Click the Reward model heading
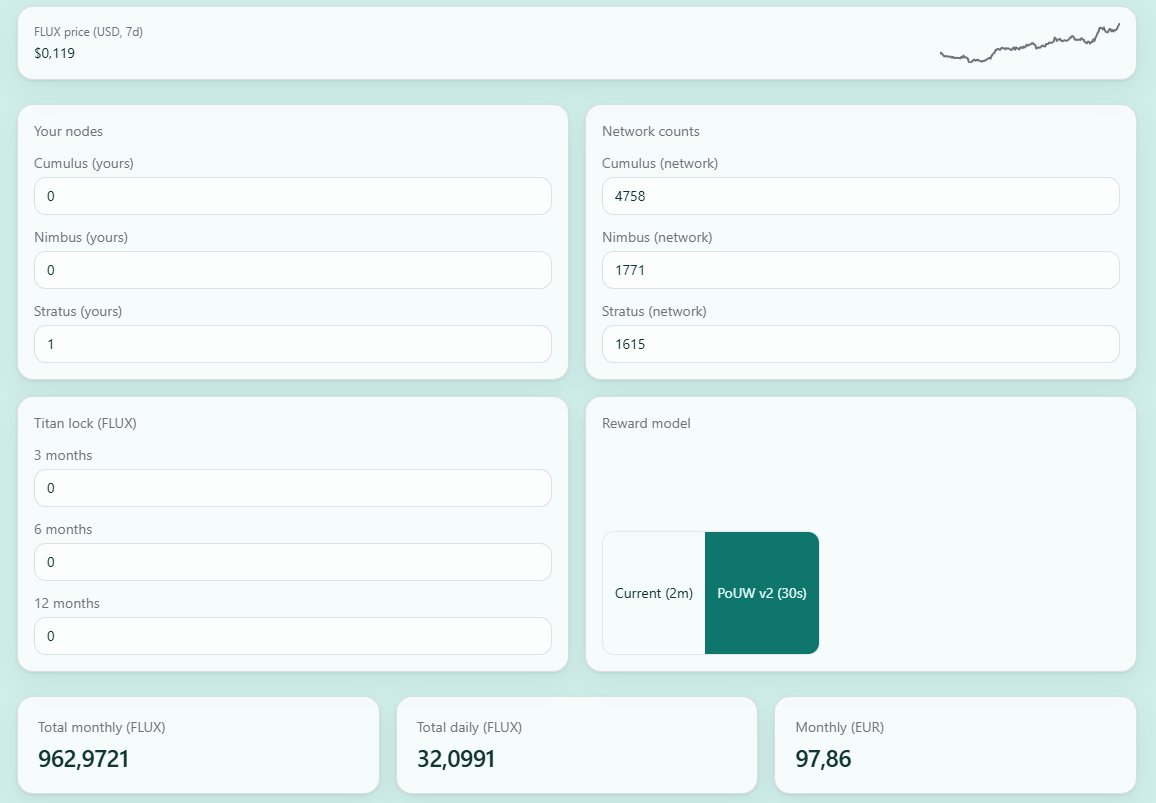1156x803 pixels. [647, 423]
